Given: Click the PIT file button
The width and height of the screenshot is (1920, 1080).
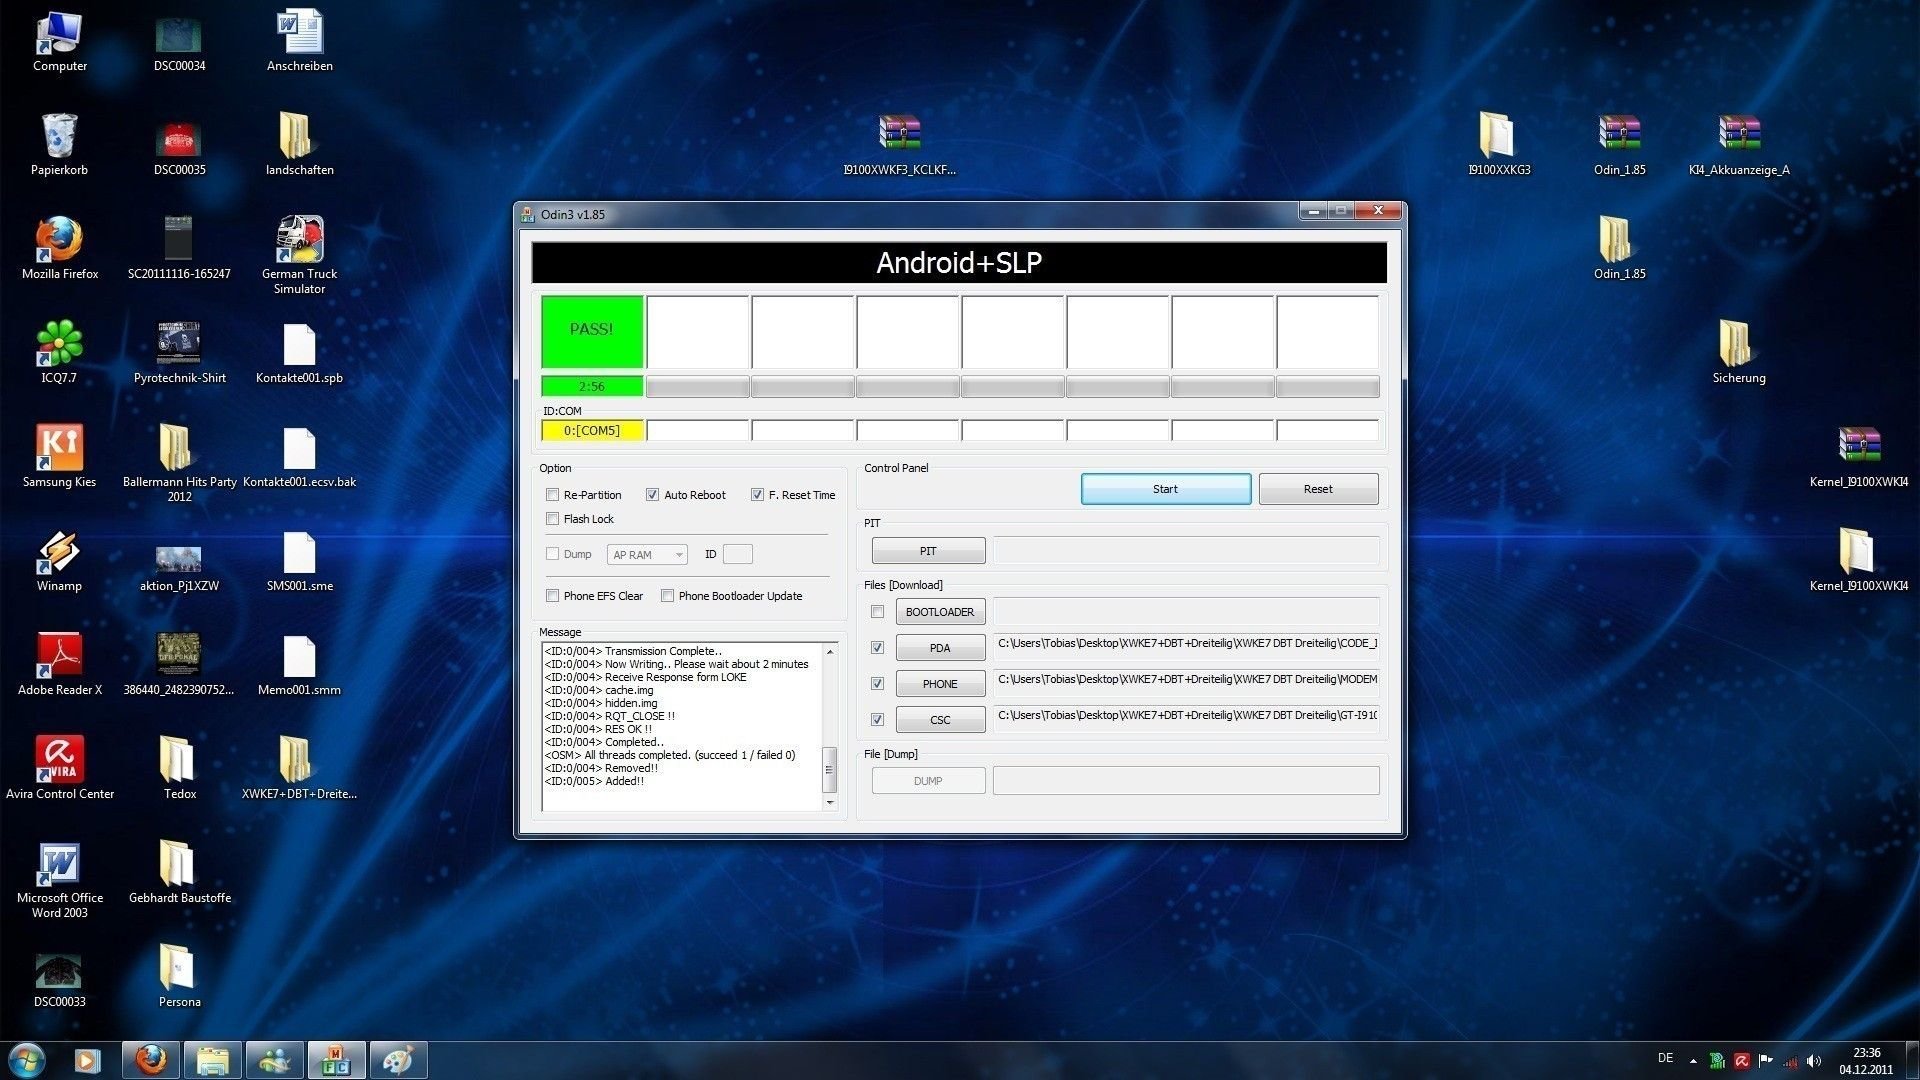Looking at the screenshot, I should (x=928, y=551).
